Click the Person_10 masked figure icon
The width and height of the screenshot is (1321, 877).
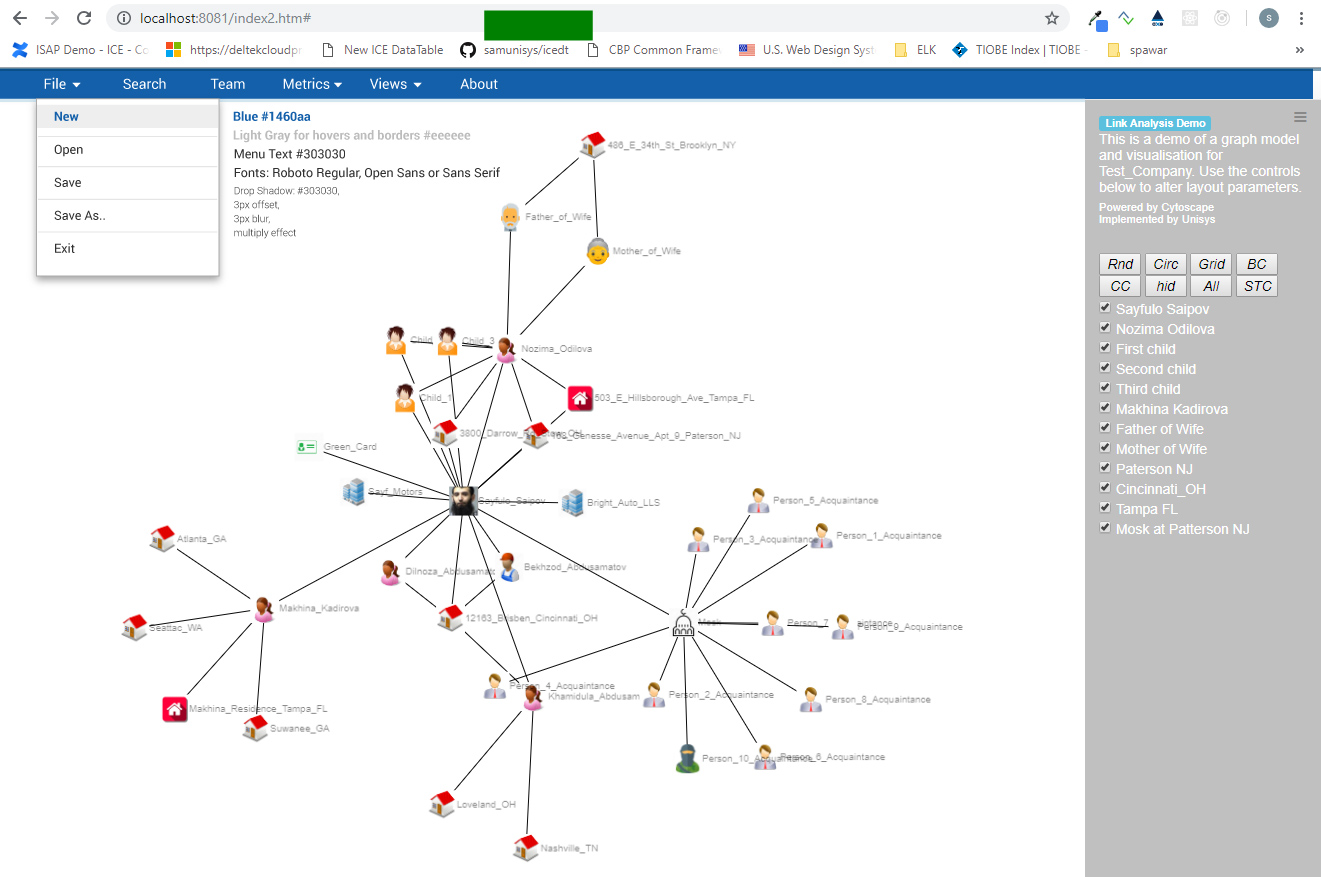(686, 758)
